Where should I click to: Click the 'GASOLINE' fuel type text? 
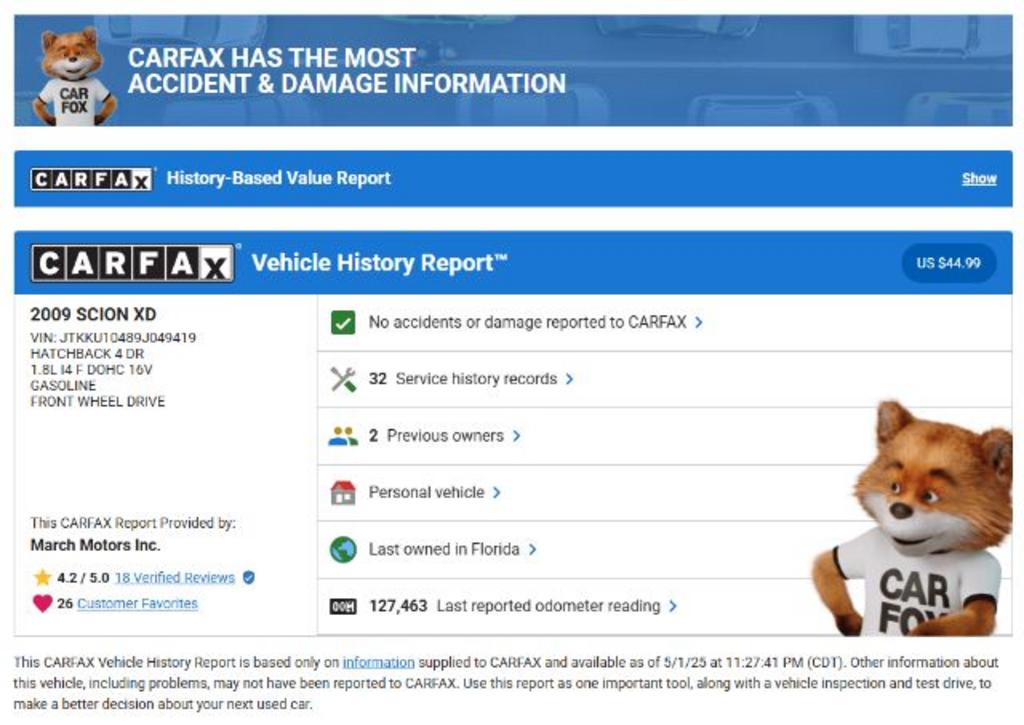[63, 386]
